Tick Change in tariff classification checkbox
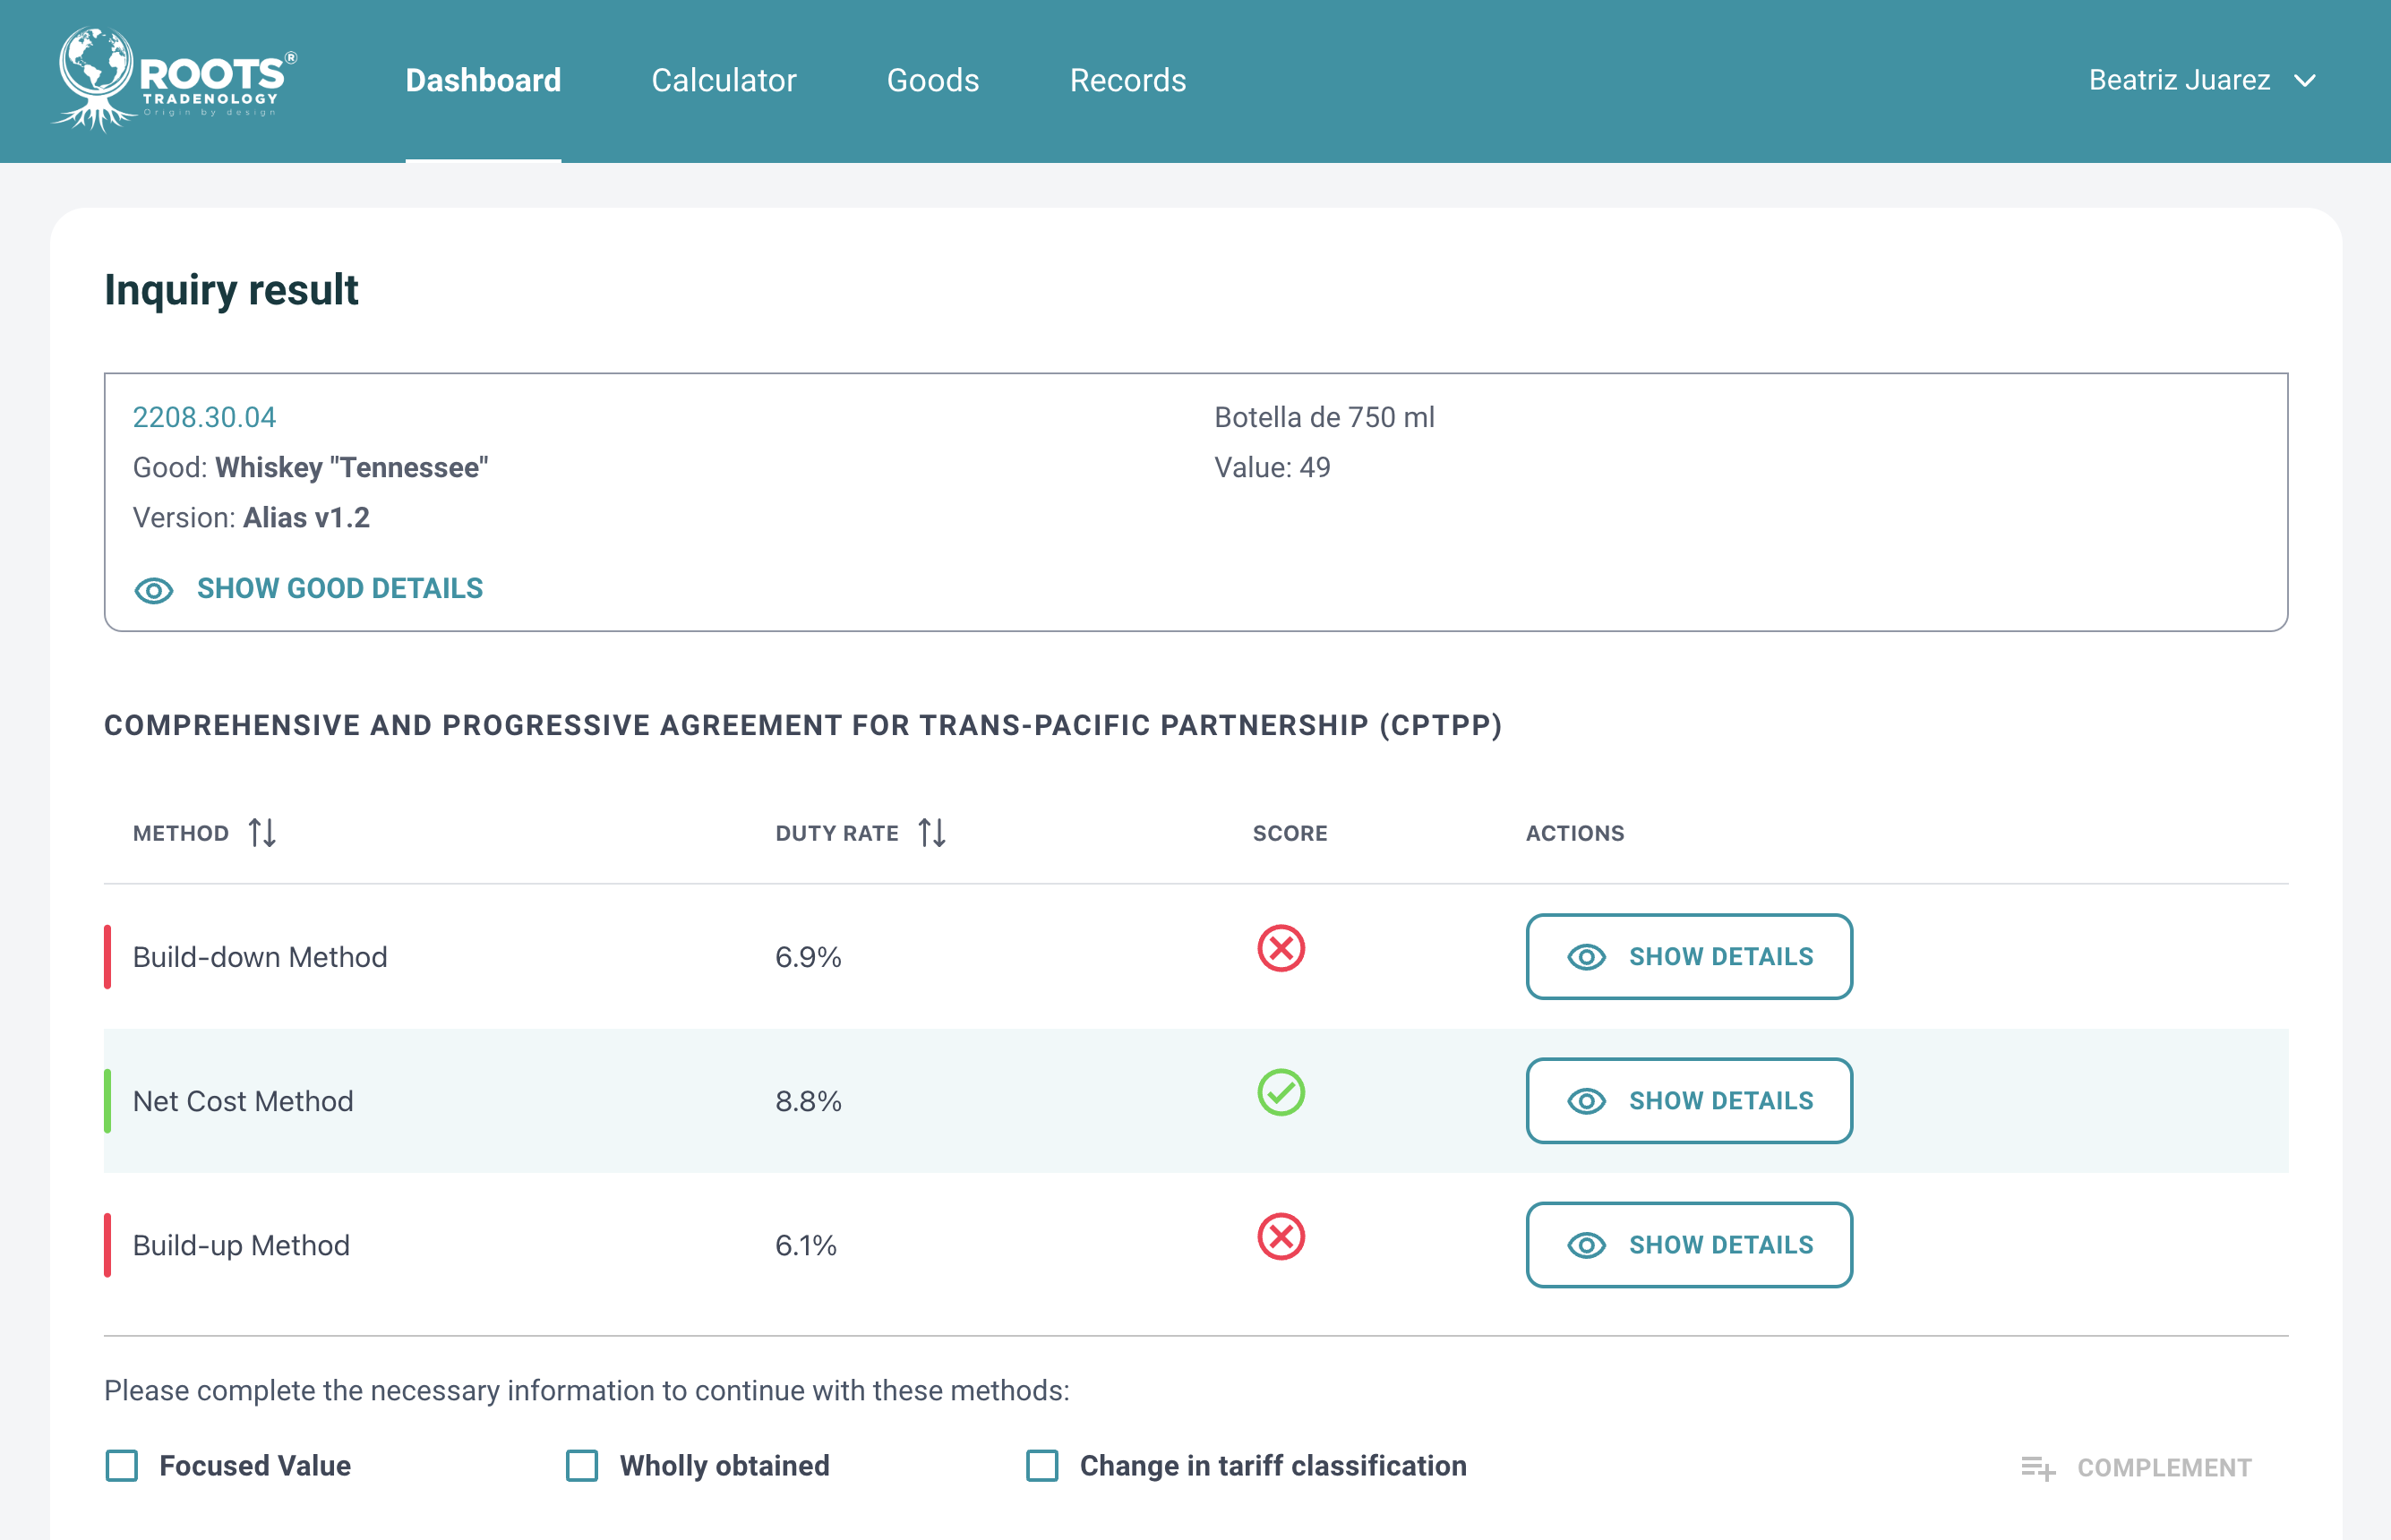2391x1540 pixels. click(1042, 1465)
